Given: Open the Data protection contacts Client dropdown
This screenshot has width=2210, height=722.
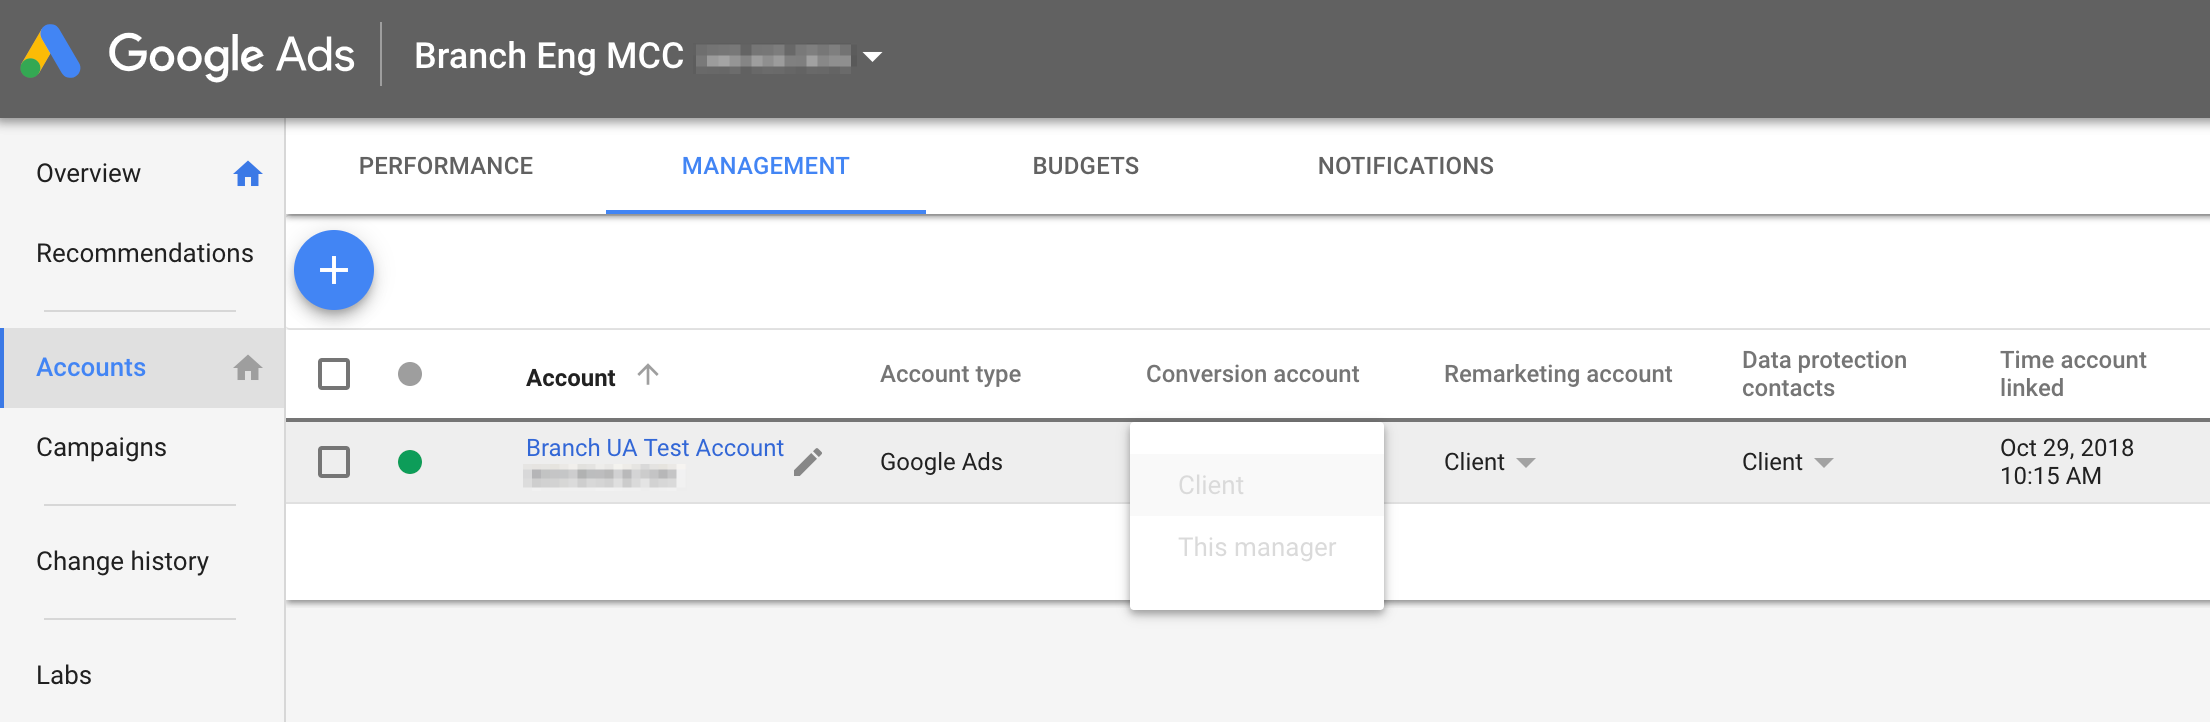Looking at the screenshot, I should tap(1787, 462).
